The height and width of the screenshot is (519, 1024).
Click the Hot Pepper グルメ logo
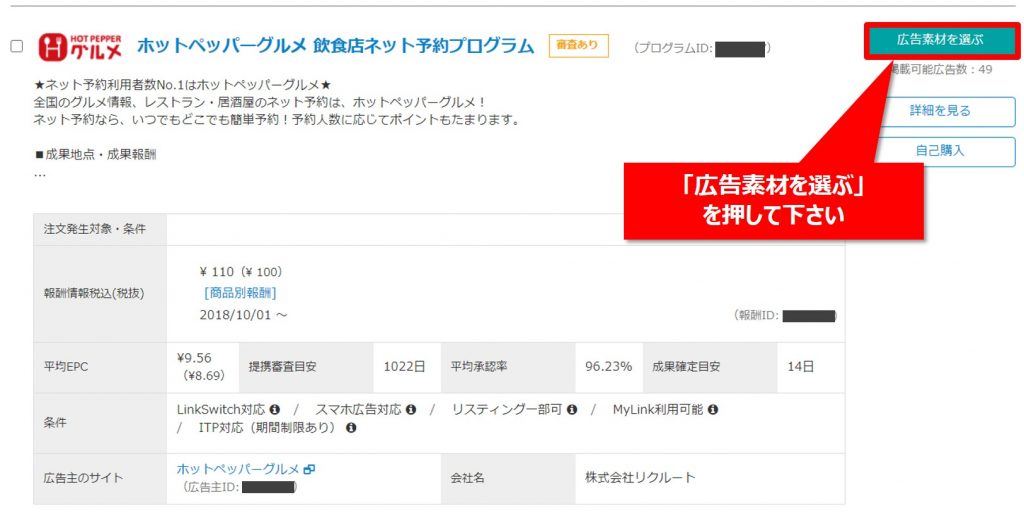(x=78, y=46)
